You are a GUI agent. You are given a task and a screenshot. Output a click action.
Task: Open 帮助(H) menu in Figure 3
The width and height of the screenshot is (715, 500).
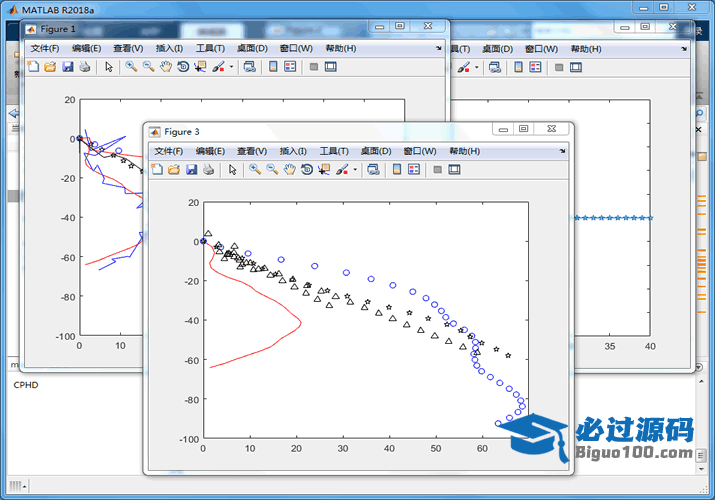point(464,151)
